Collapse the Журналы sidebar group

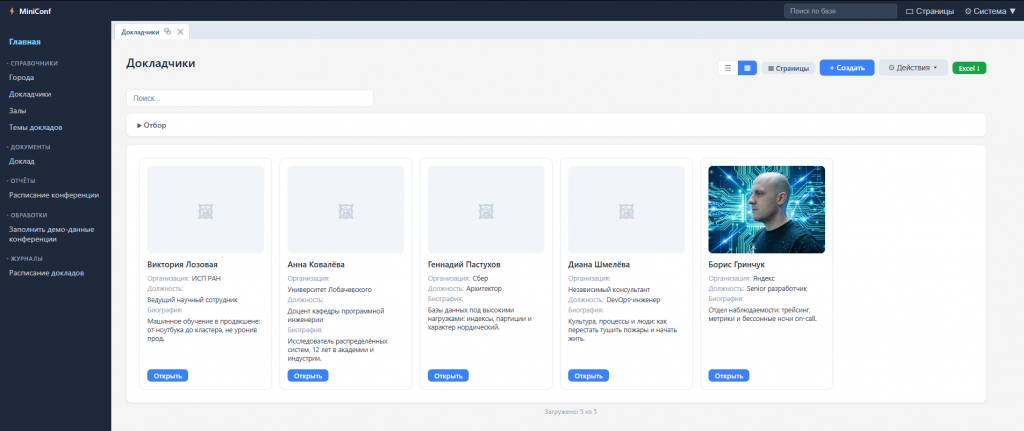click(x=25, y=259)
